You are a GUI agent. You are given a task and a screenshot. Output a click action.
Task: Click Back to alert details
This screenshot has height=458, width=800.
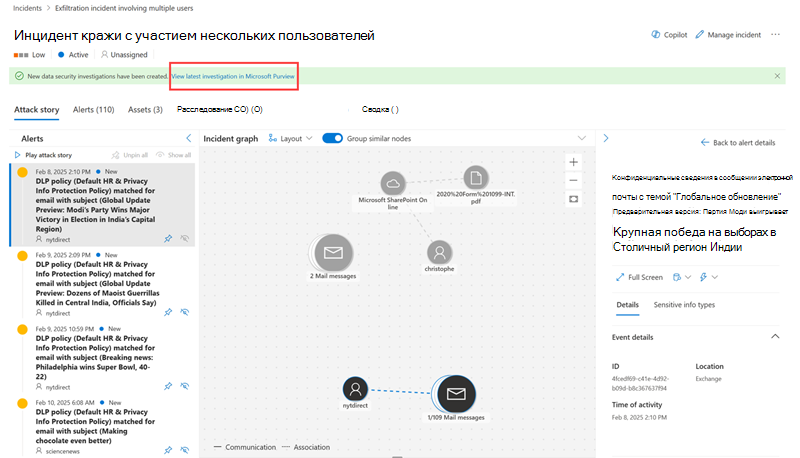tap(738, 143)
